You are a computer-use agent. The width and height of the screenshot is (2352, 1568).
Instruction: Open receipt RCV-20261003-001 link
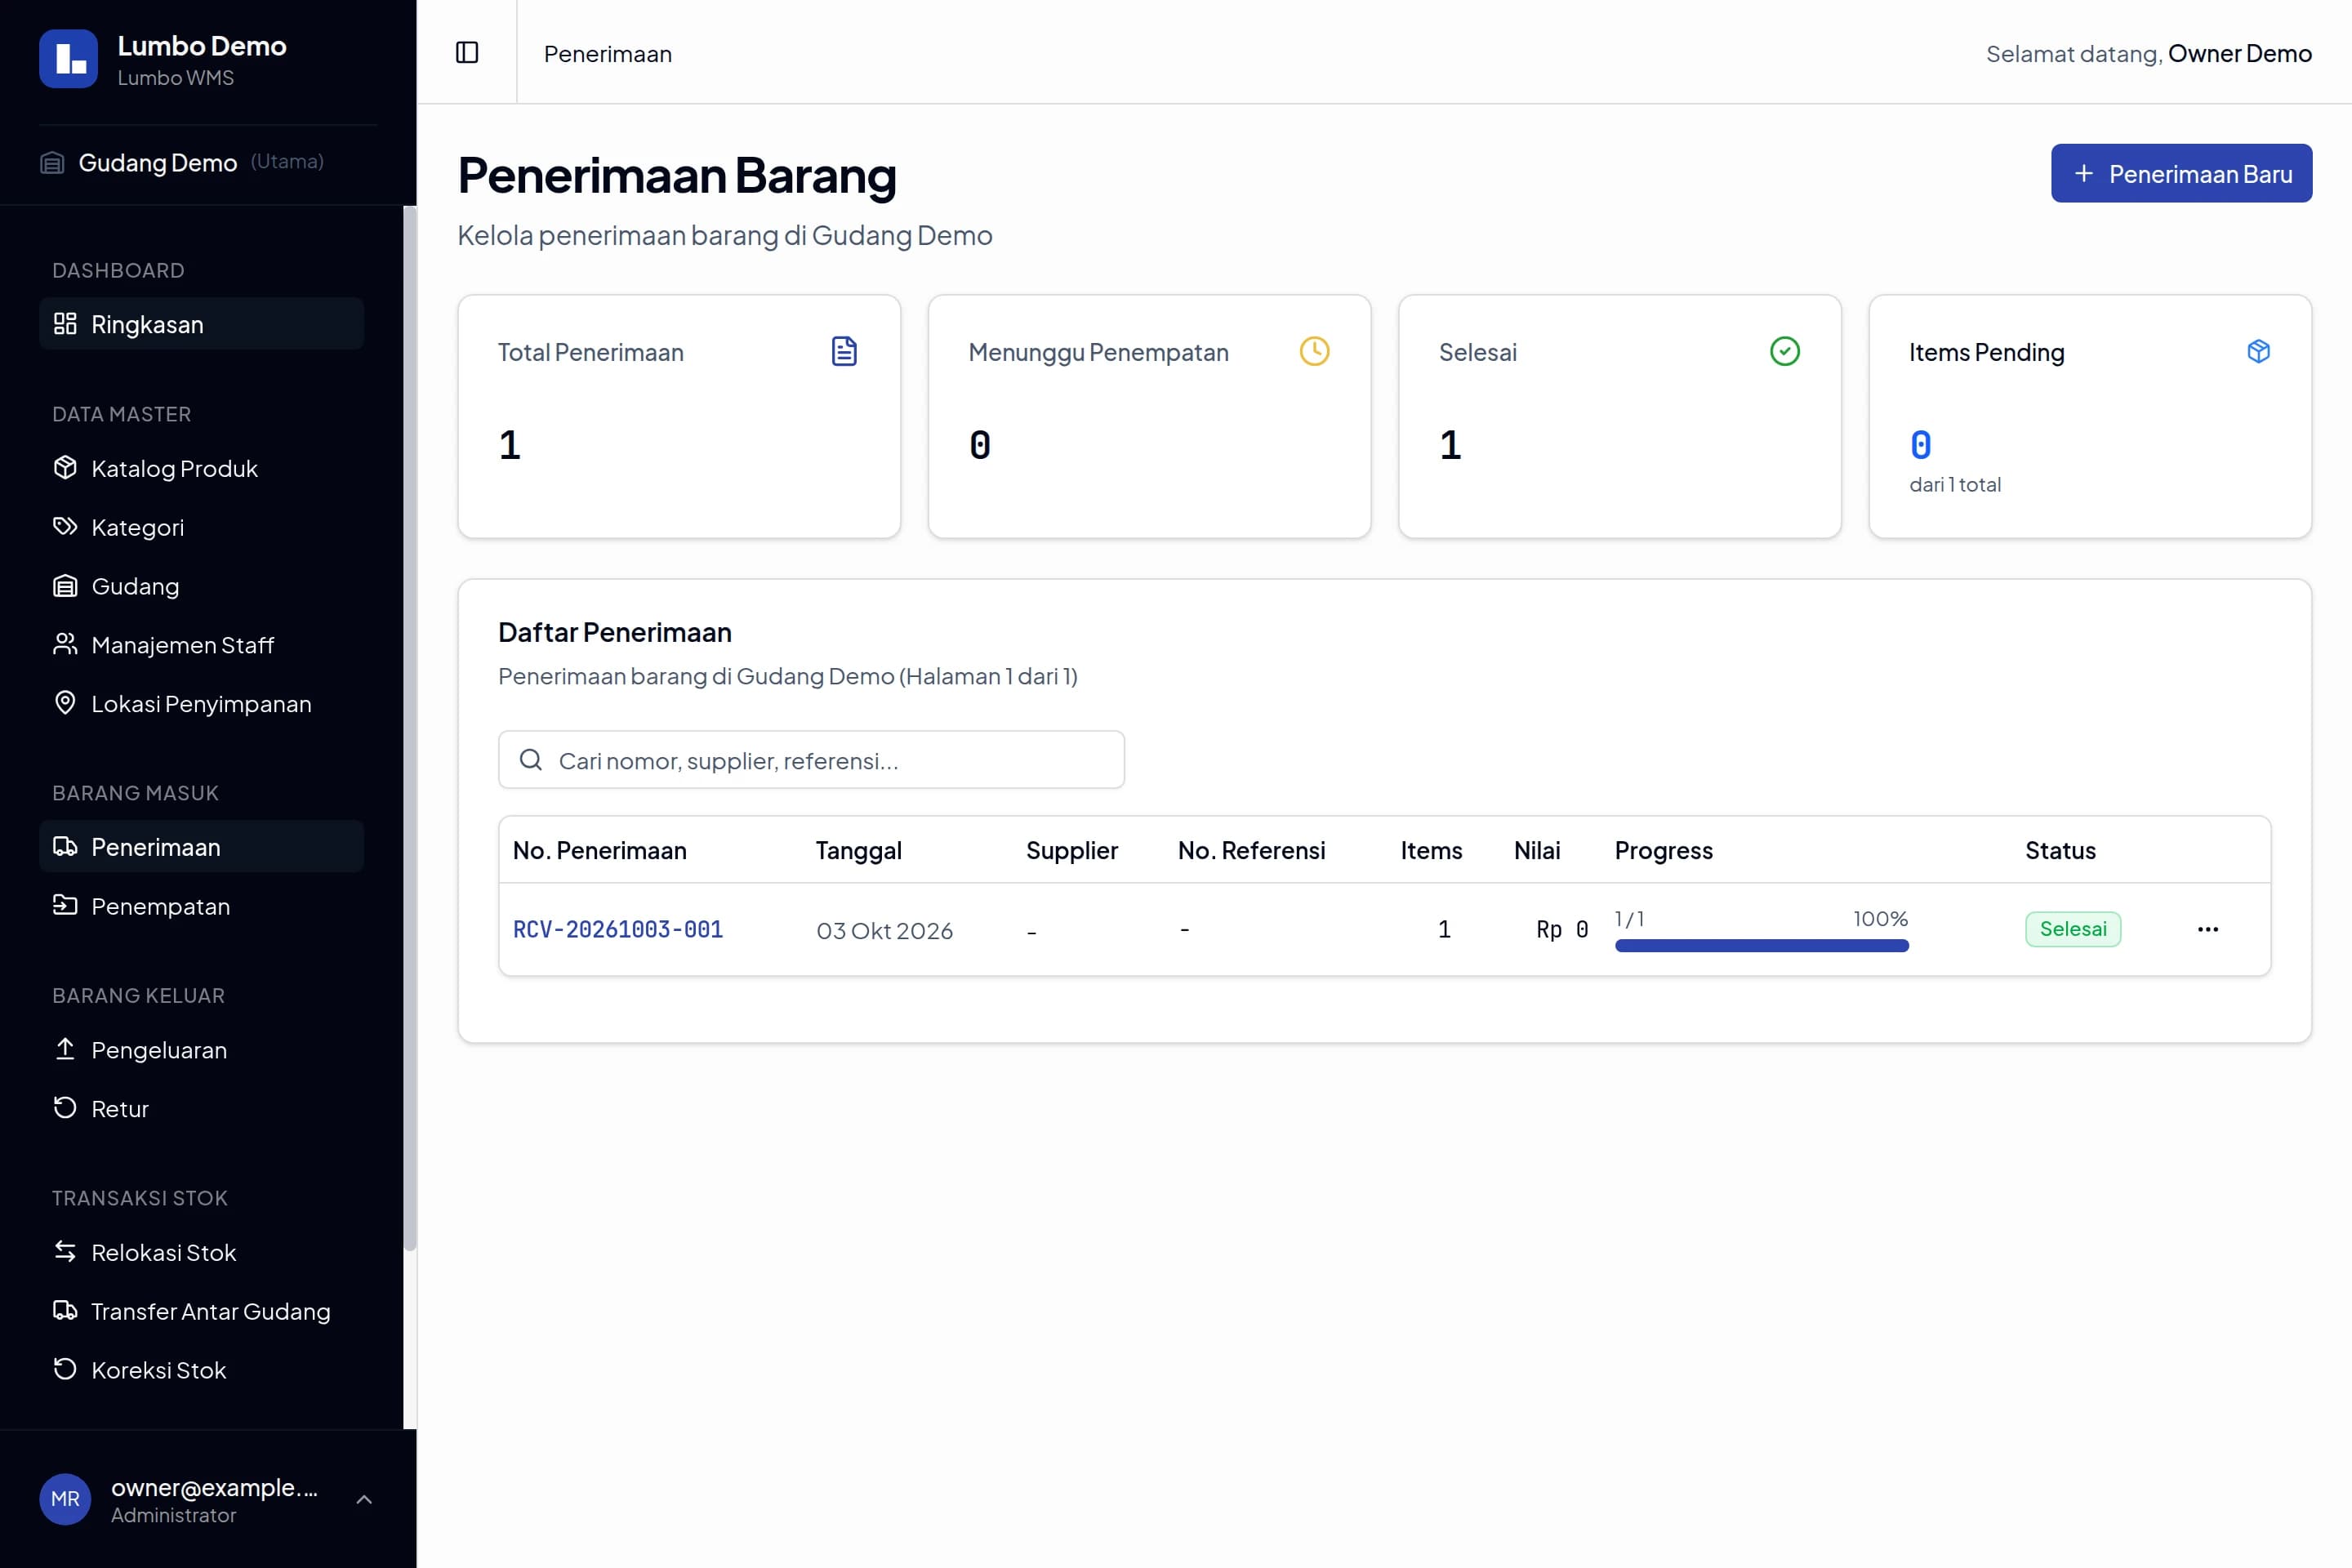pos(617,929)
